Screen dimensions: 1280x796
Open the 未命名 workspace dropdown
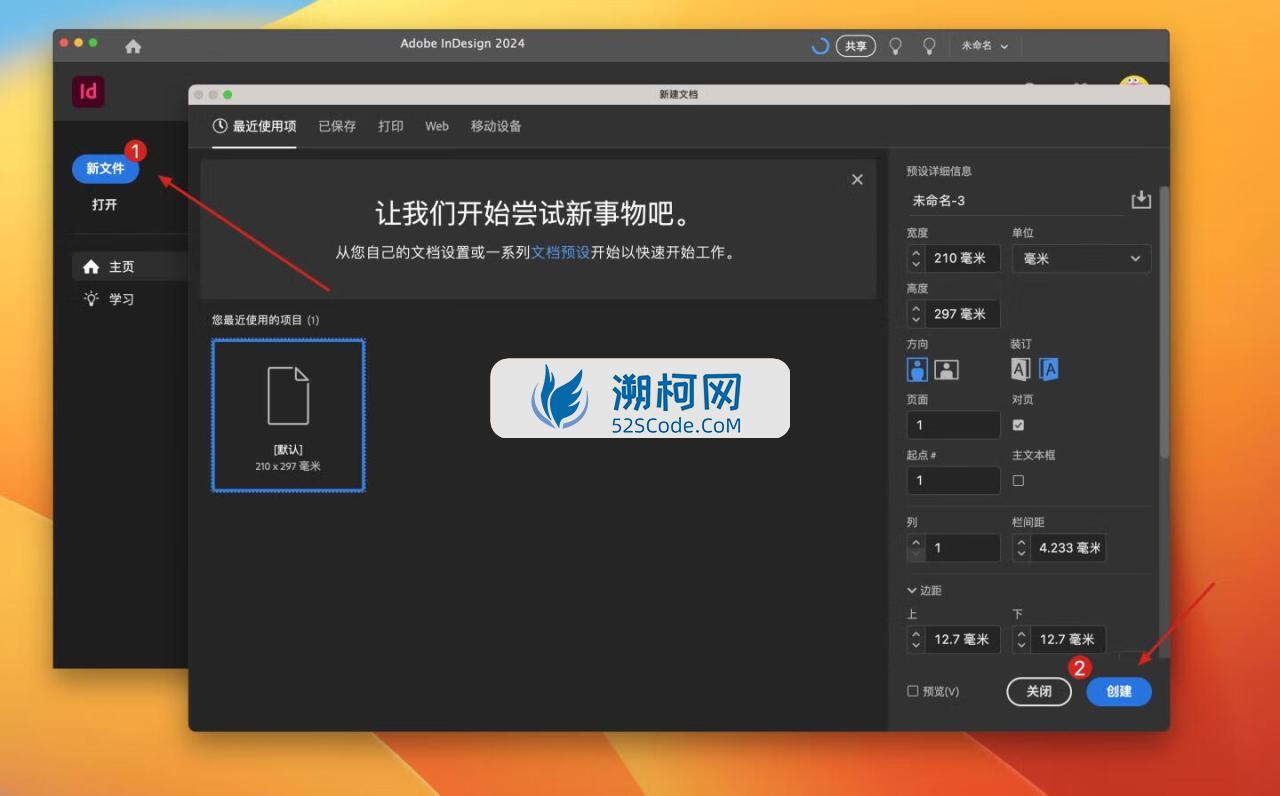[x=985, y=46]
